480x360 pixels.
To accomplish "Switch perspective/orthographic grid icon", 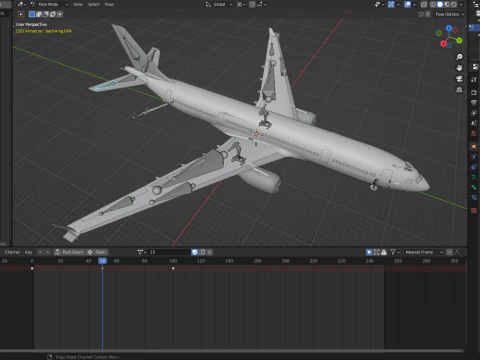I will click(x=459, y=90).
